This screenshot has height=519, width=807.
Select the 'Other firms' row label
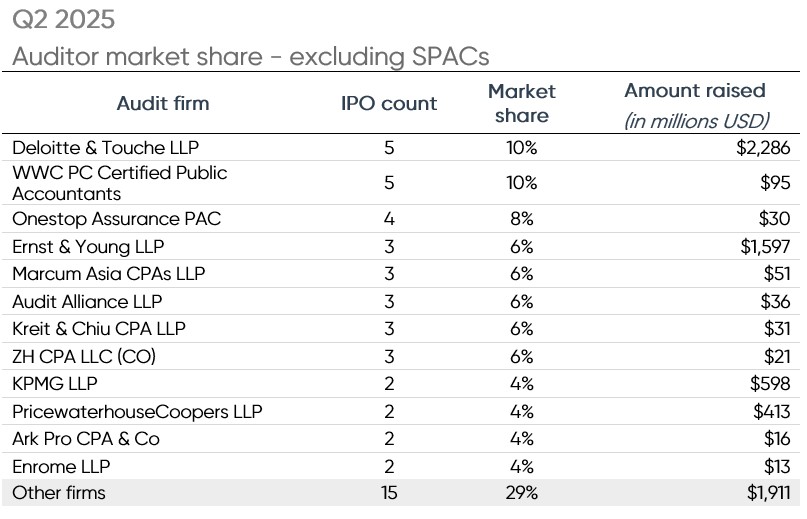58,493
